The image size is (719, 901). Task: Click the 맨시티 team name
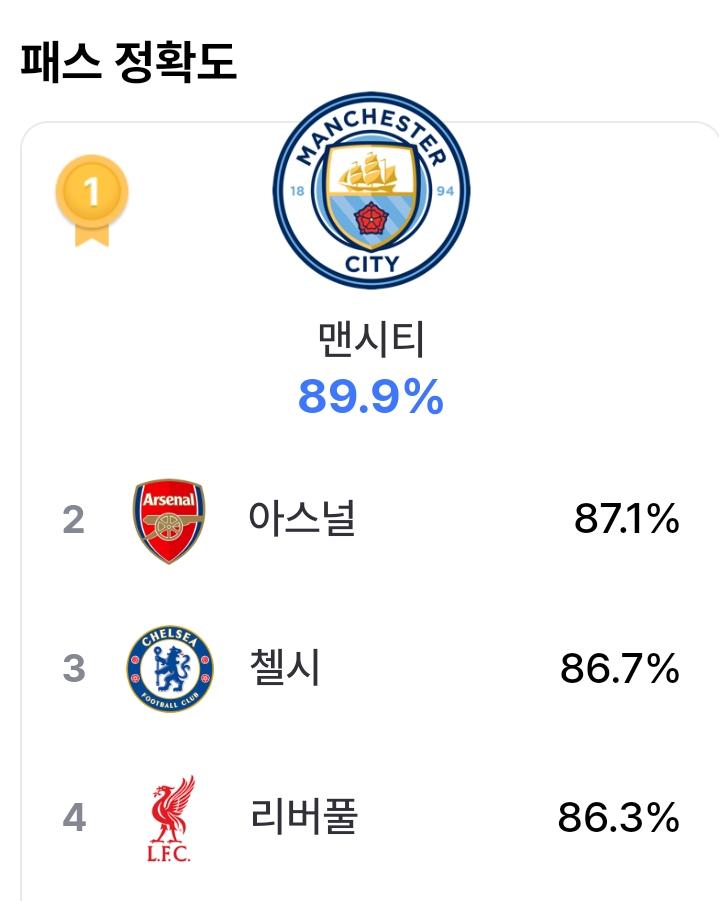pos(371,339)
